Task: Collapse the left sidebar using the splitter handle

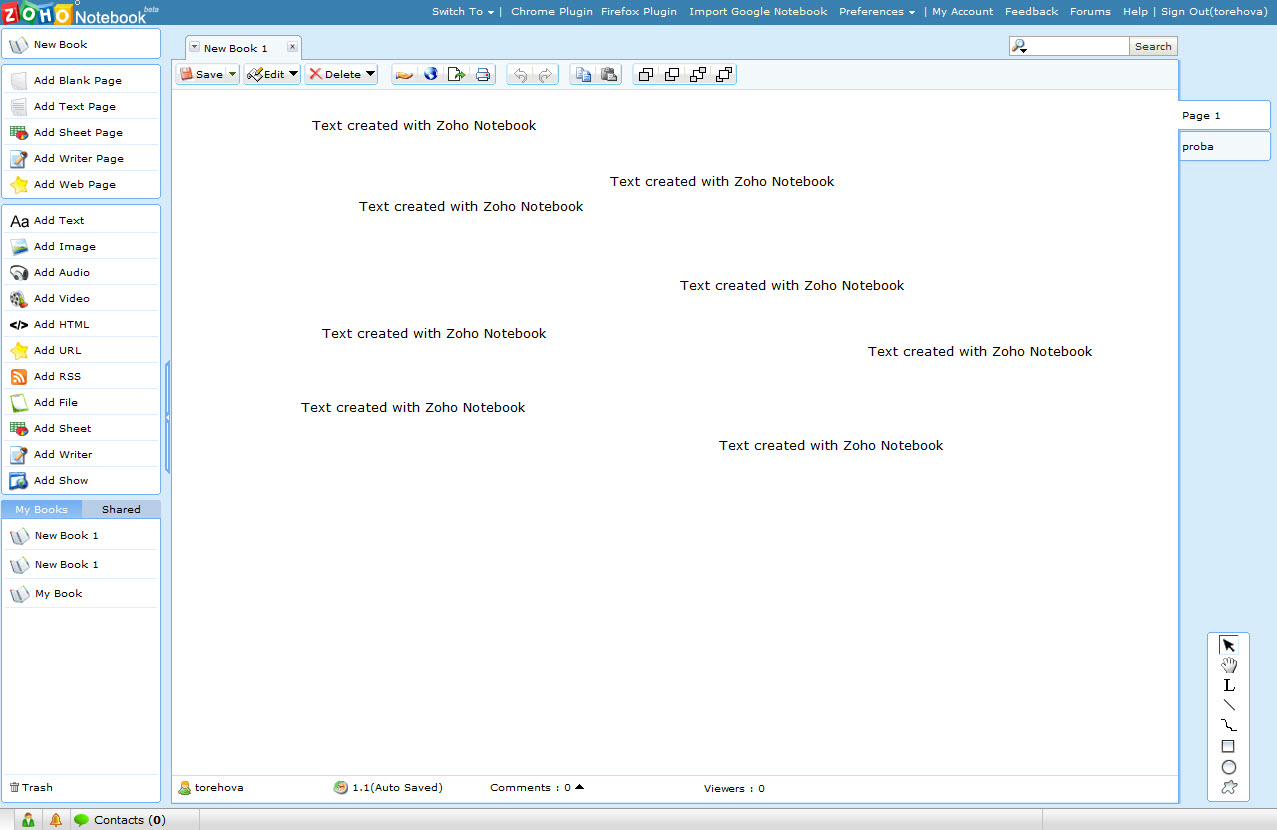Action: point(167,416)
